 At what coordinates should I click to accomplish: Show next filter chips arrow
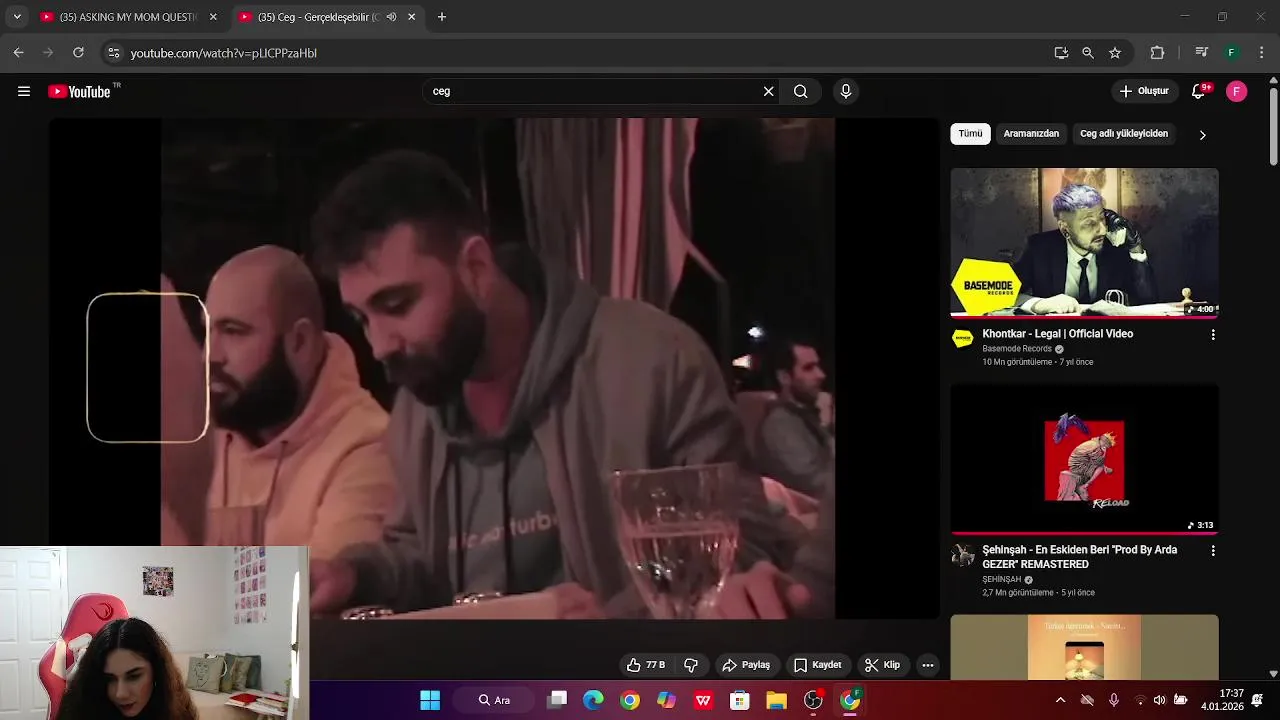pos(1202,135)
